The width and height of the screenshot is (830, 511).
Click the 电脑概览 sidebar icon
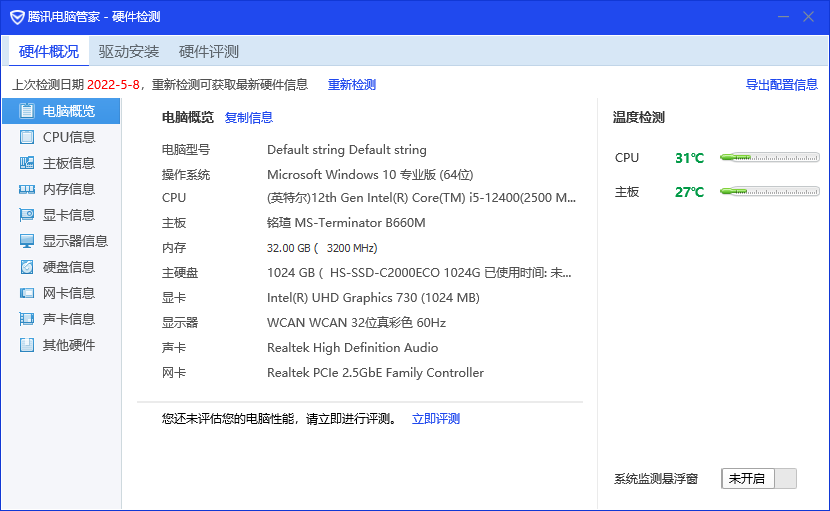pos(26,111)
